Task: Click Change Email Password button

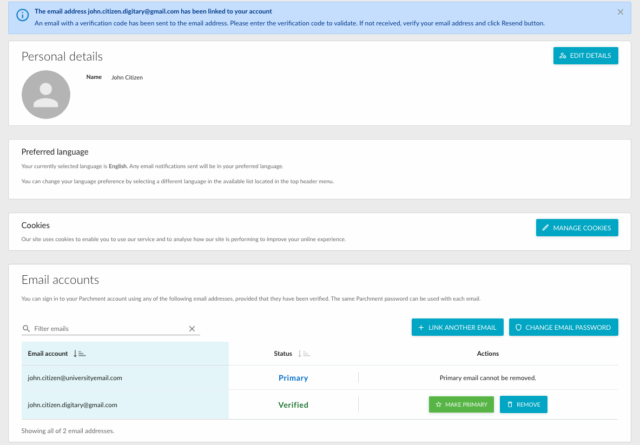Action: click(563, 327)
